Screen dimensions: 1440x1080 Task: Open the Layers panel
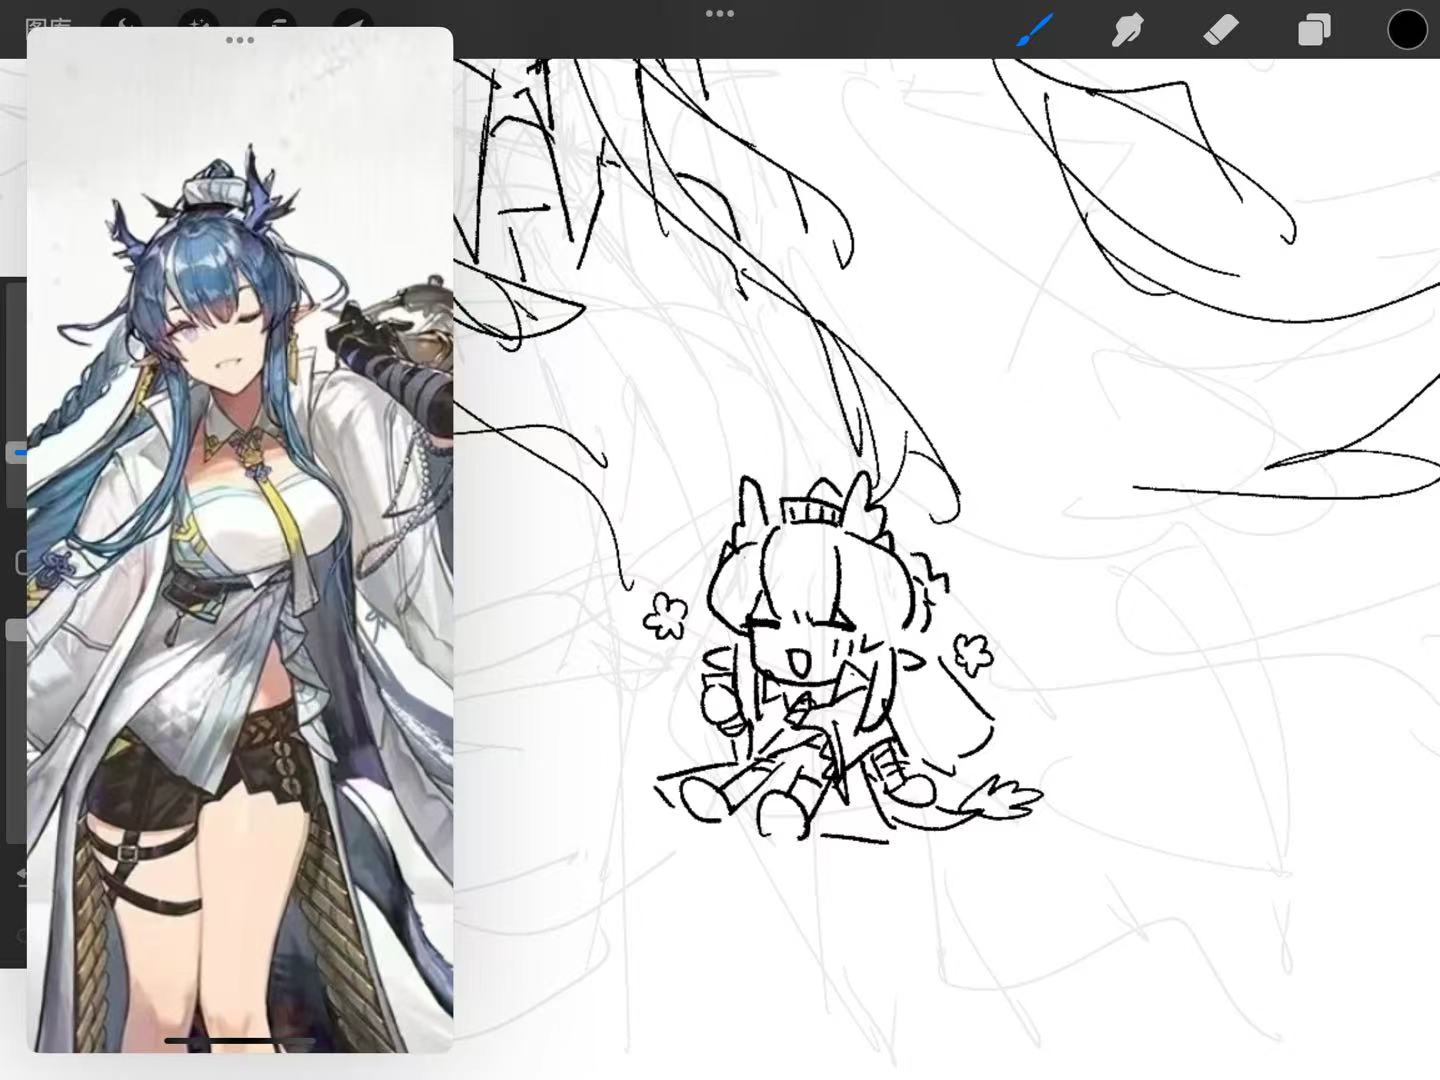[1314, 30]
